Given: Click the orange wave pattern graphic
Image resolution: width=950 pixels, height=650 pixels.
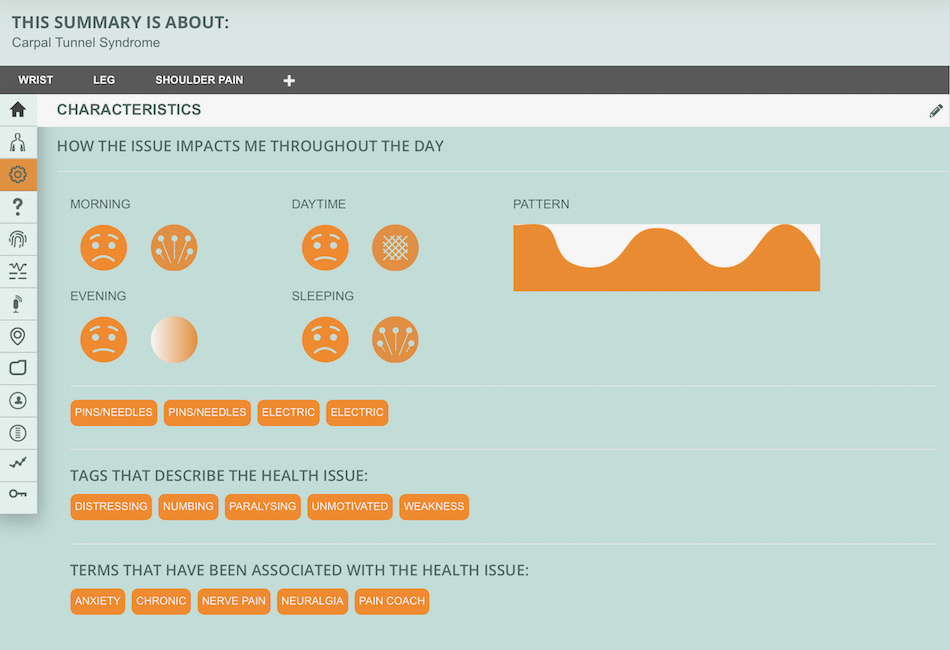Looking at the screenshot, I should [666, 257].
